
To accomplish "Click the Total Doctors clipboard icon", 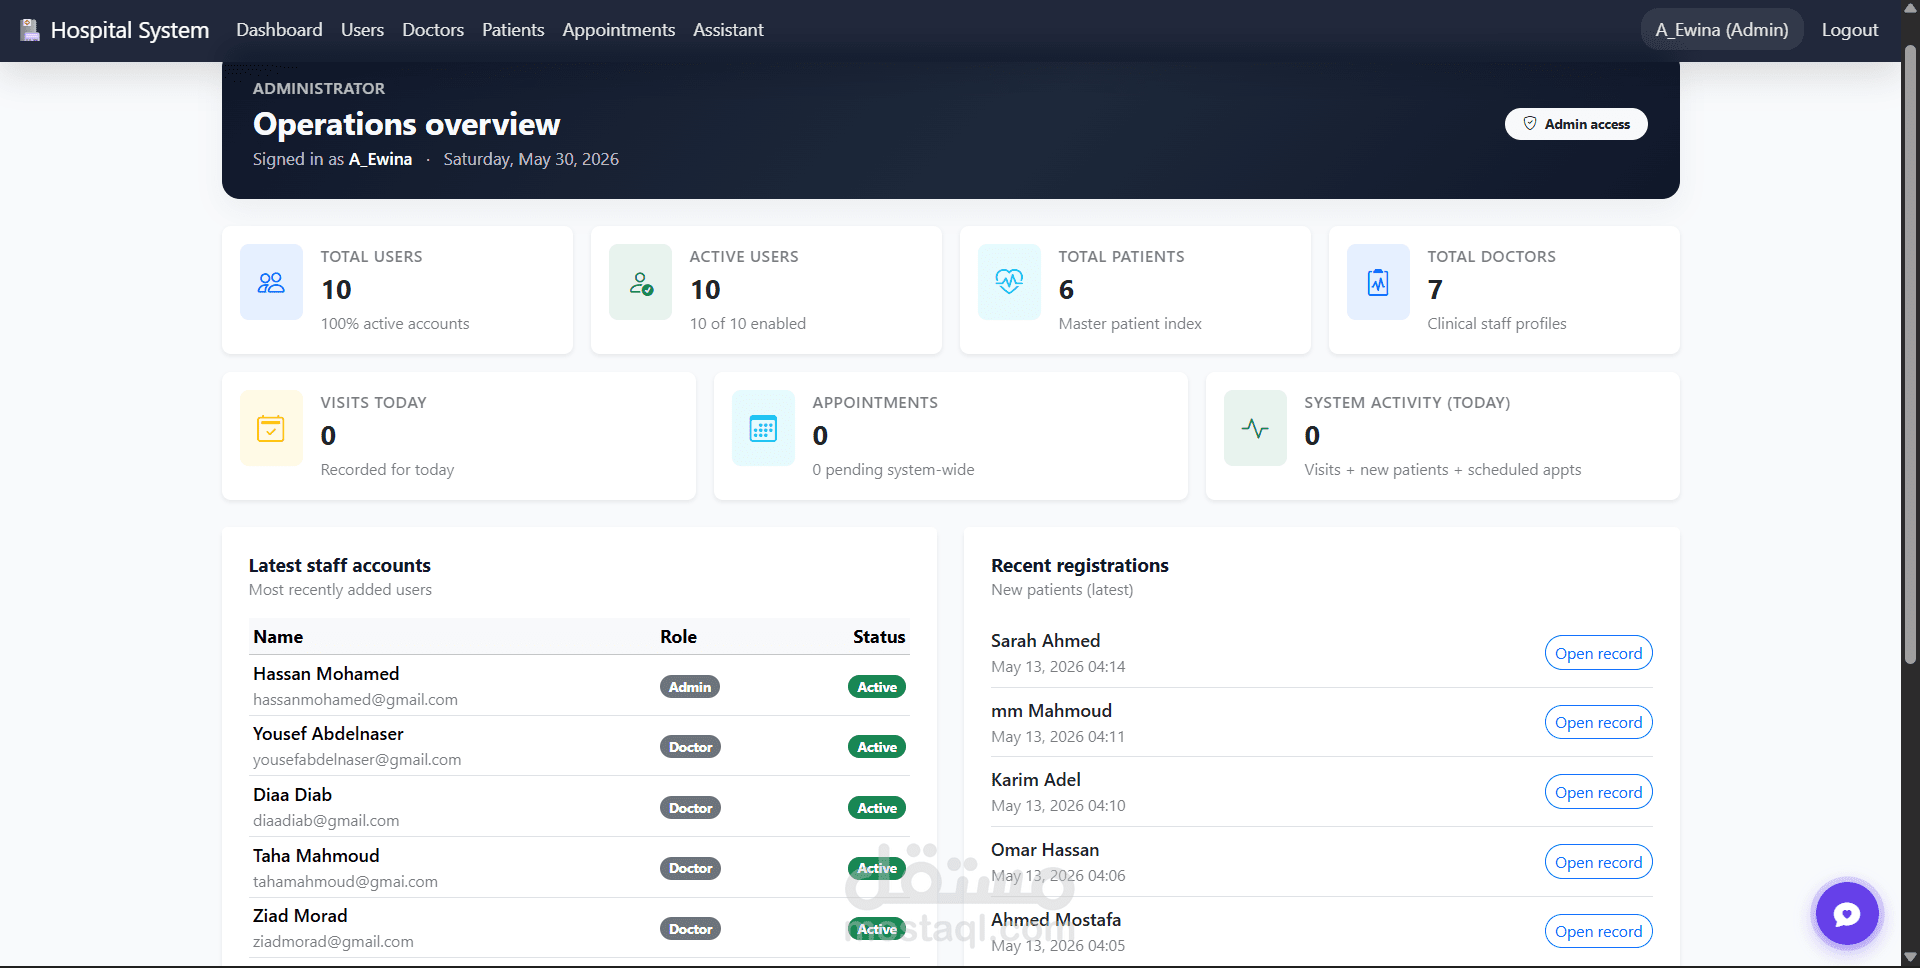I will click(1378, 282).
